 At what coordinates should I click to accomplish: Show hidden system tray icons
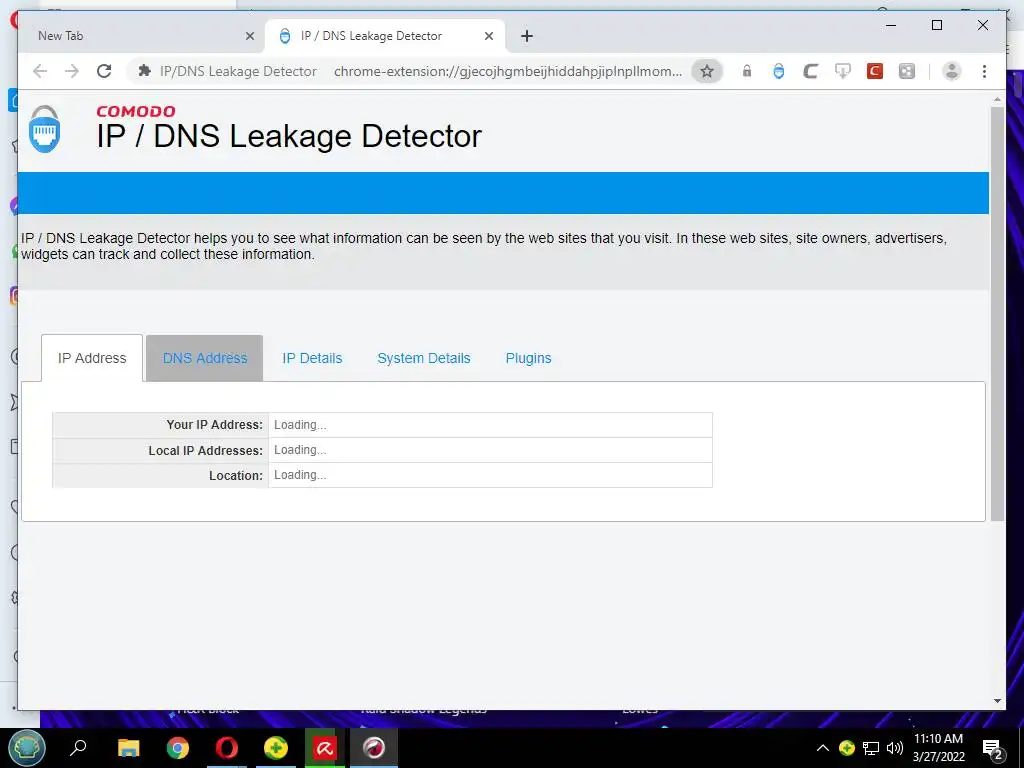[823, 748]
